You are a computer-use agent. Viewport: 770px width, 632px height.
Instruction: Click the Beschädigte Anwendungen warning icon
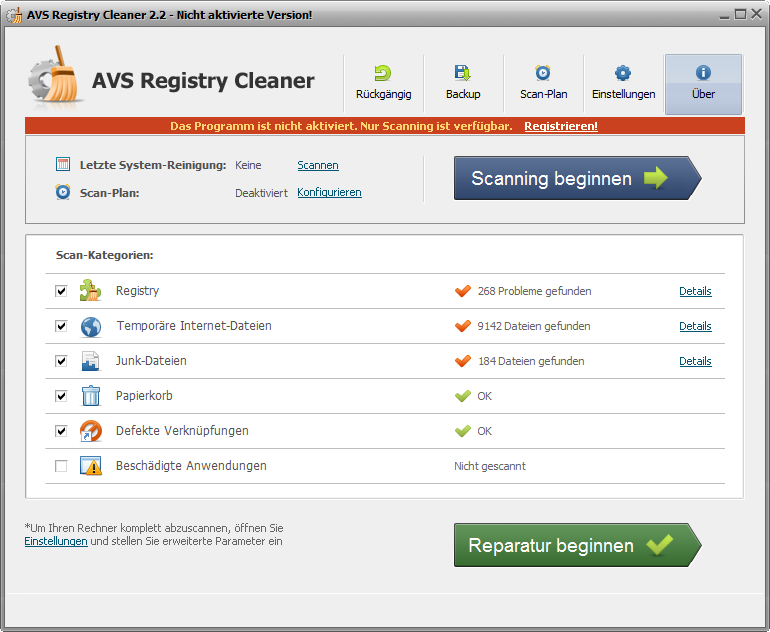(x=91, y=466)
